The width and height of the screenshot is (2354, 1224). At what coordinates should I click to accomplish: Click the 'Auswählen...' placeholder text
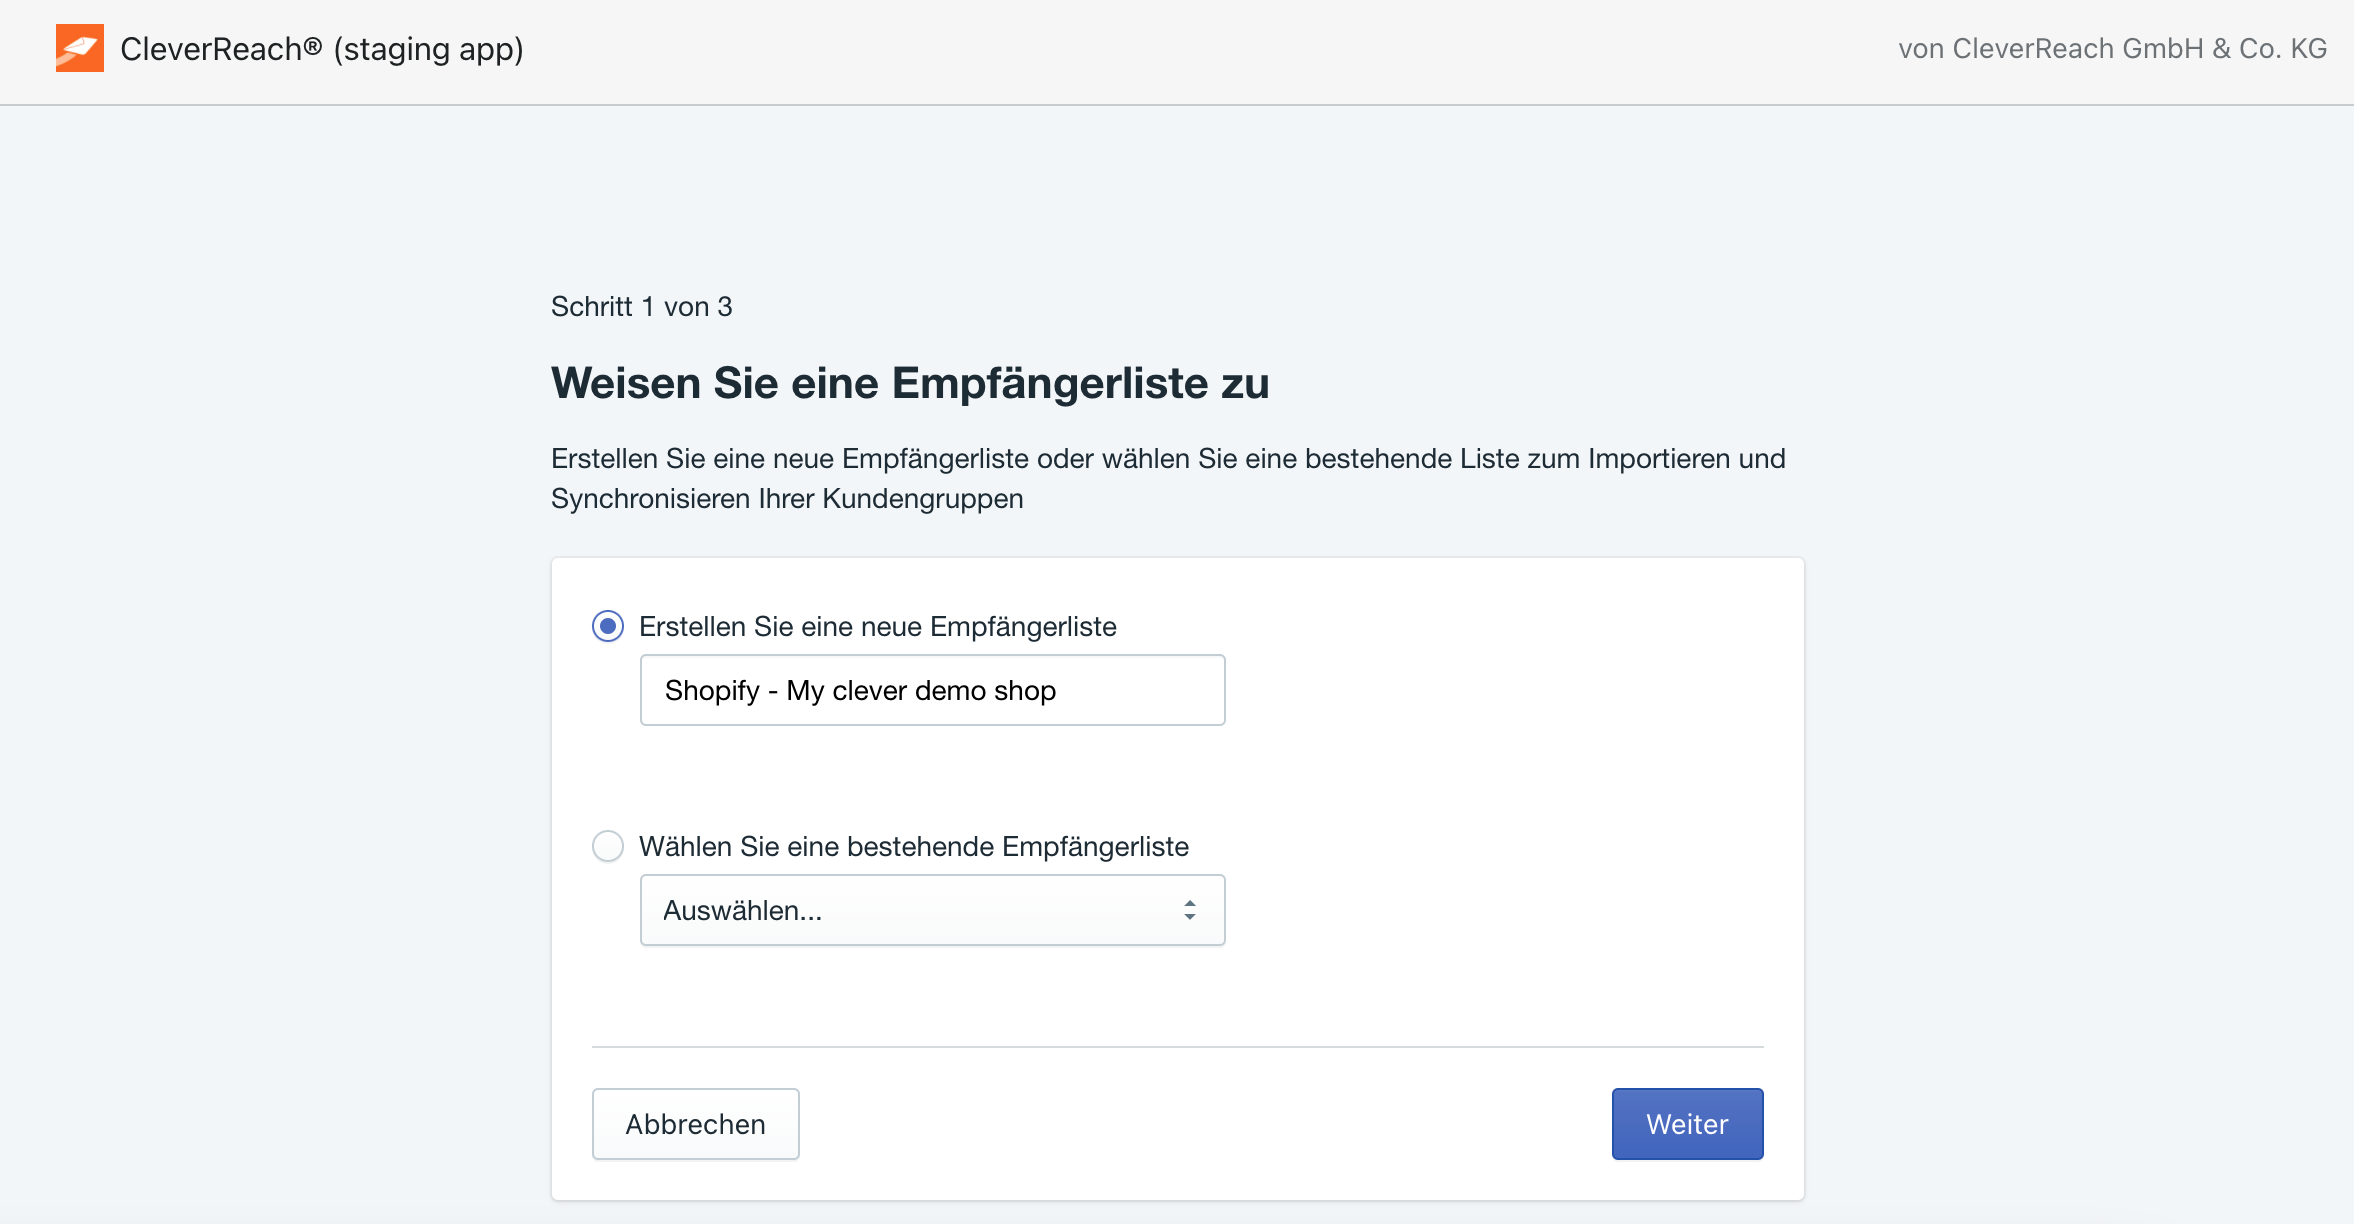743,910
